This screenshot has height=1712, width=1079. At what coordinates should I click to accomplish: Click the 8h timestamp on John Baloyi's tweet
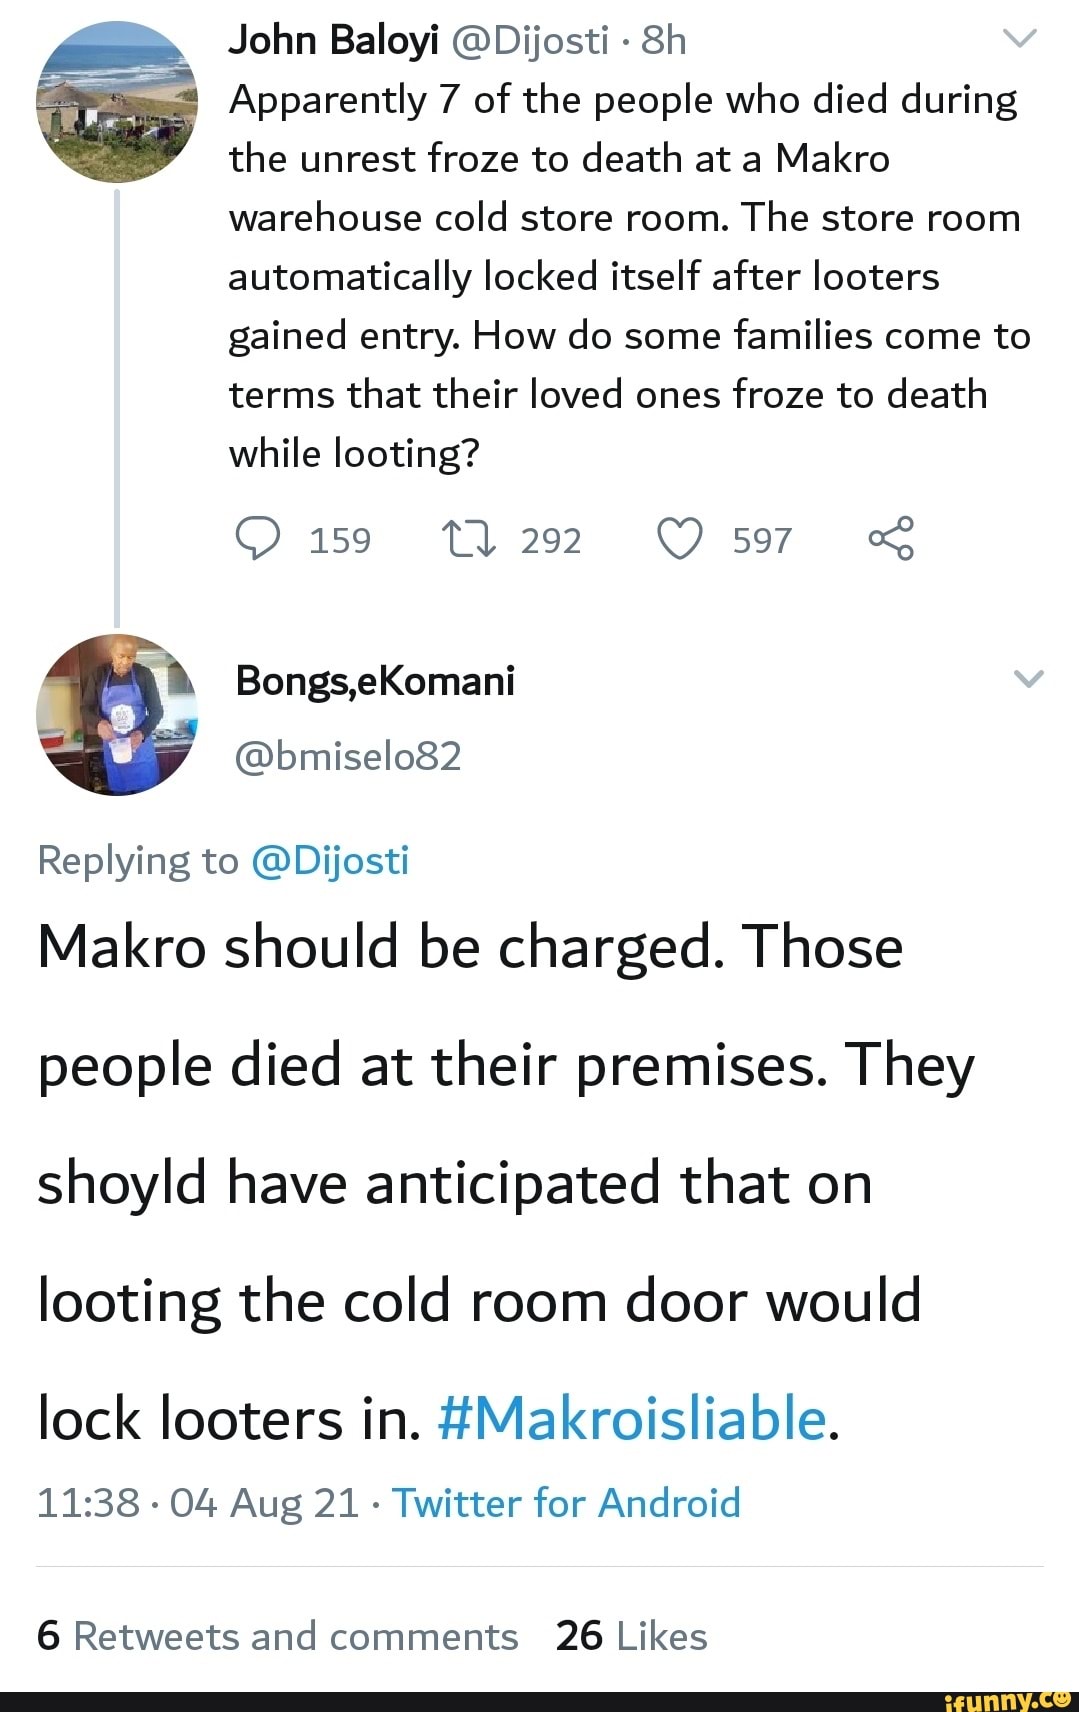tap(664, 40)
